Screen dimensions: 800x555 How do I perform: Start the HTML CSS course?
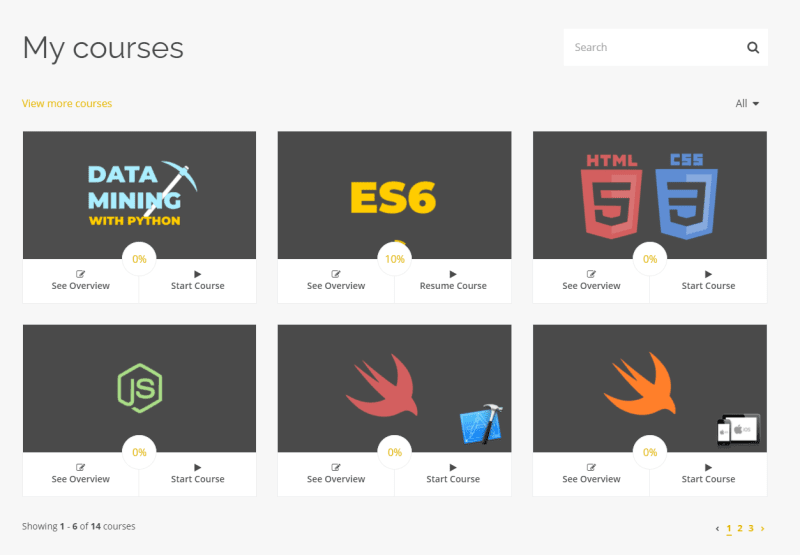(x=708, y=281)
